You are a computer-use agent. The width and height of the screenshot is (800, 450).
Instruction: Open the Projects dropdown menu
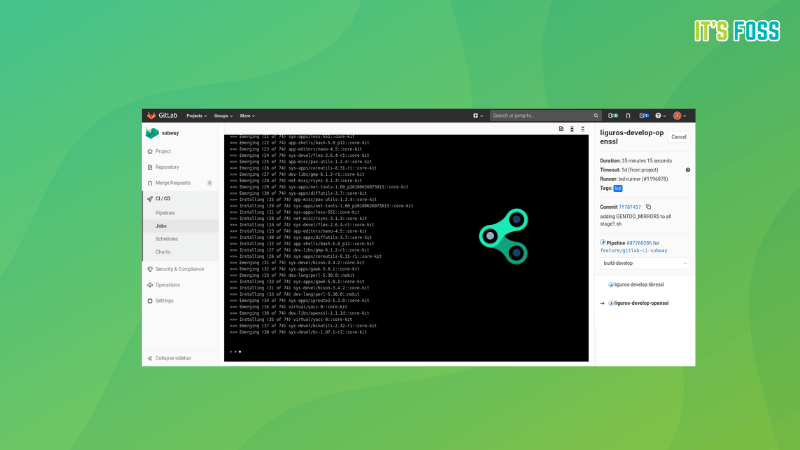(196, 116)
